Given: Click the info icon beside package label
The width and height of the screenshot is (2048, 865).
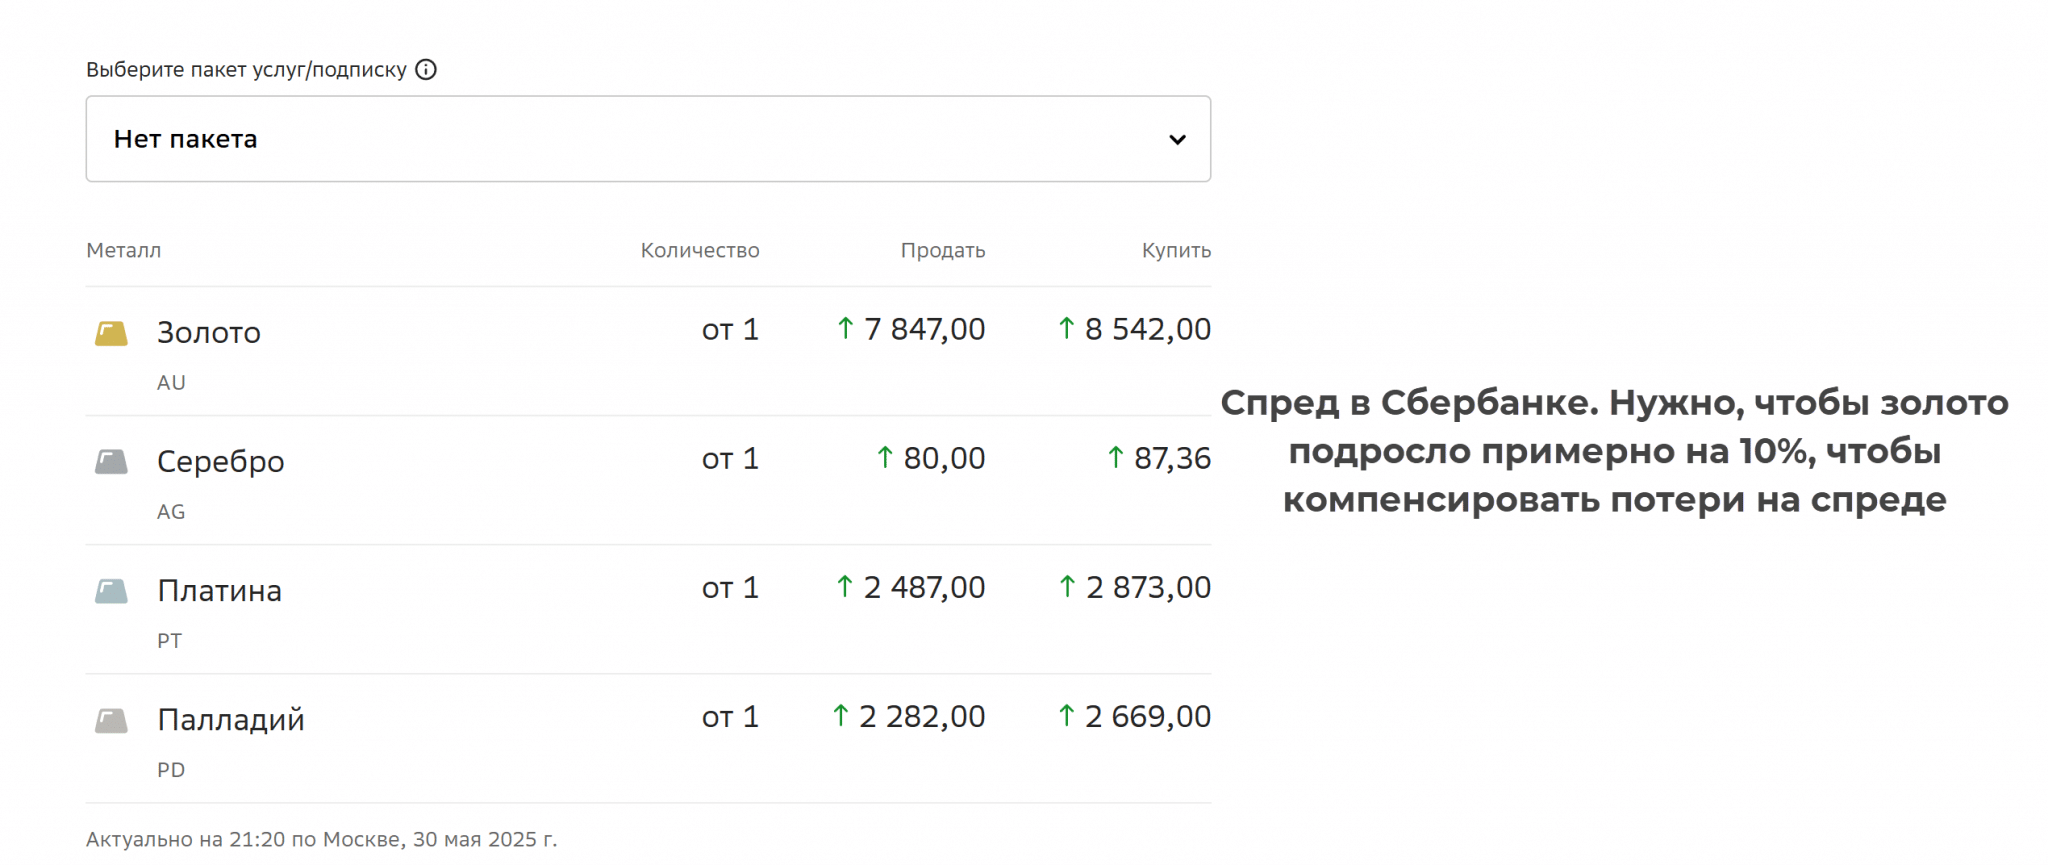Looking at the screenshot, I should pos(426,70).
